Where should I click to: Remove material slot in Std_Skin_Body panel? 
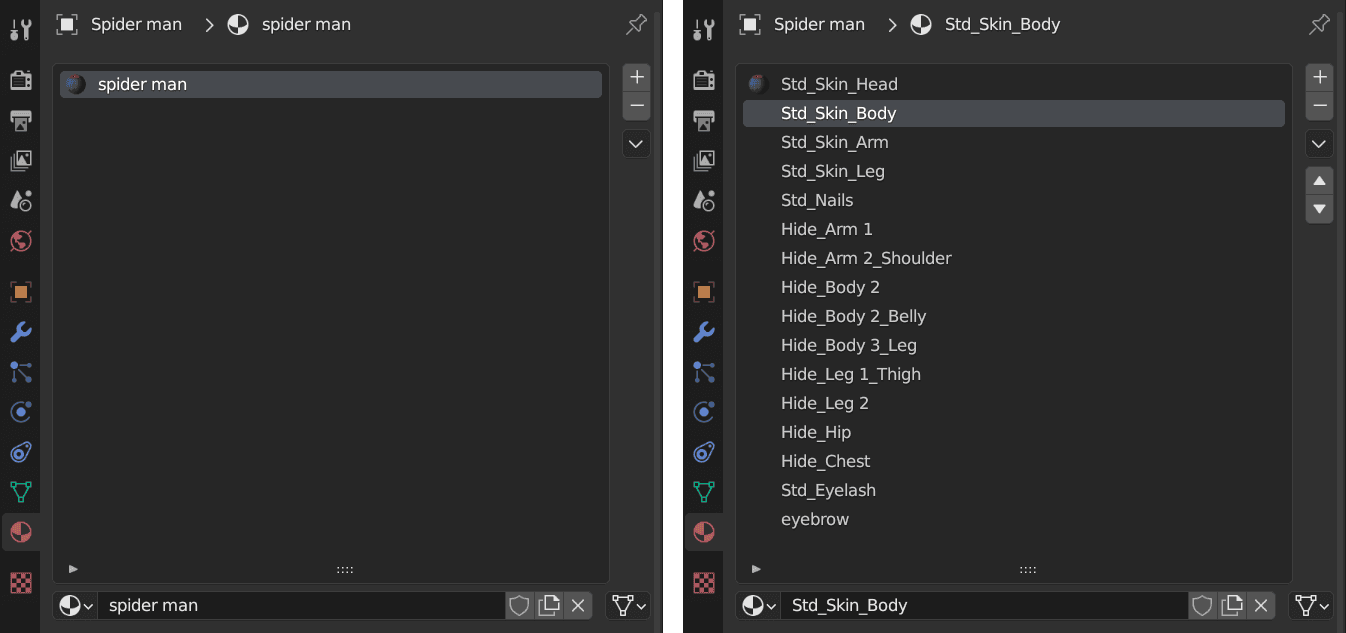(x=1319, y=106)
